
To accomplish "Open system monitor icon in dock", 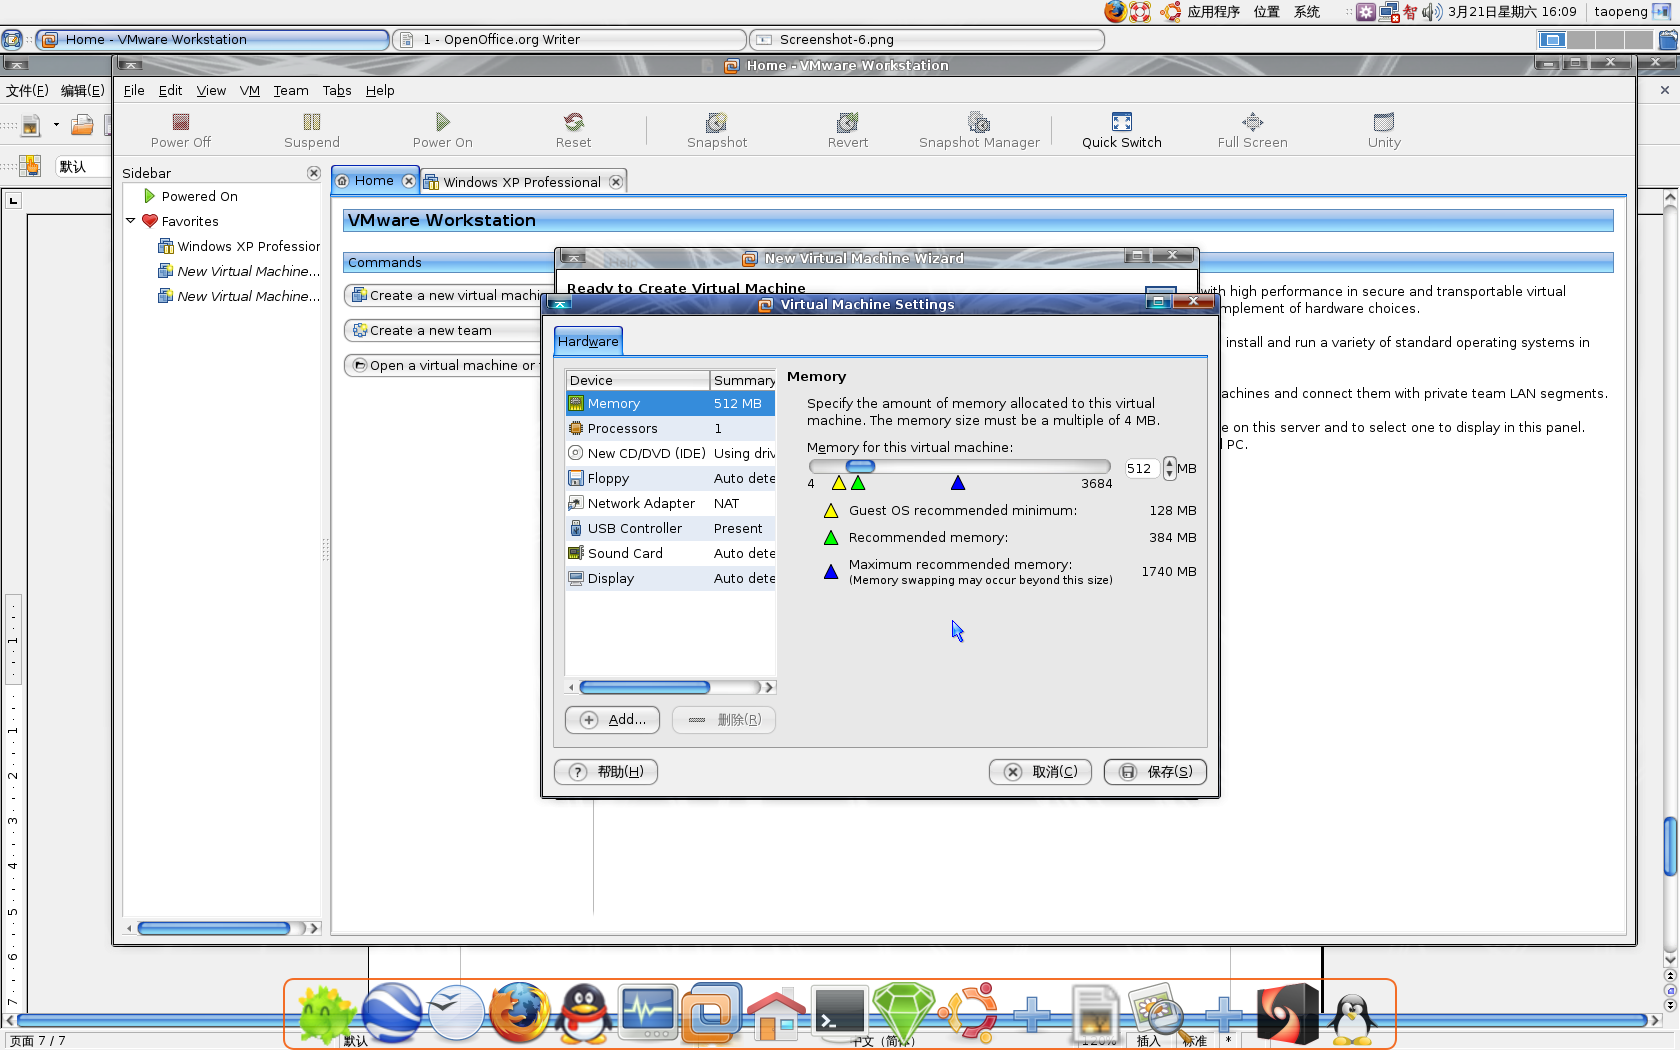I will point(647,1012).
